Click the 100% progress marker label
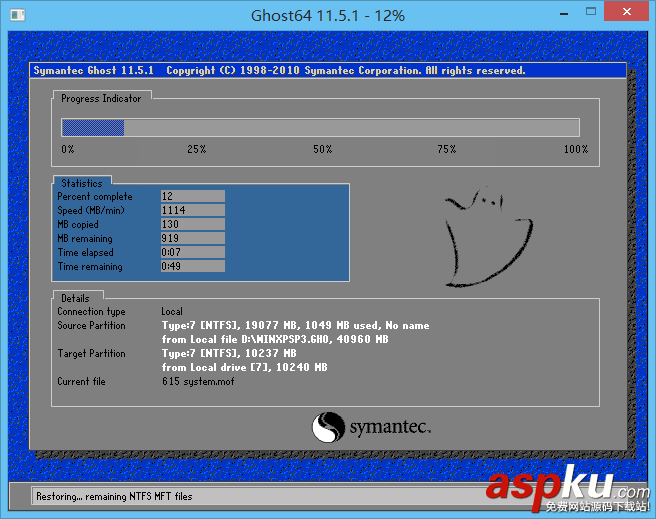 [576, 149]
